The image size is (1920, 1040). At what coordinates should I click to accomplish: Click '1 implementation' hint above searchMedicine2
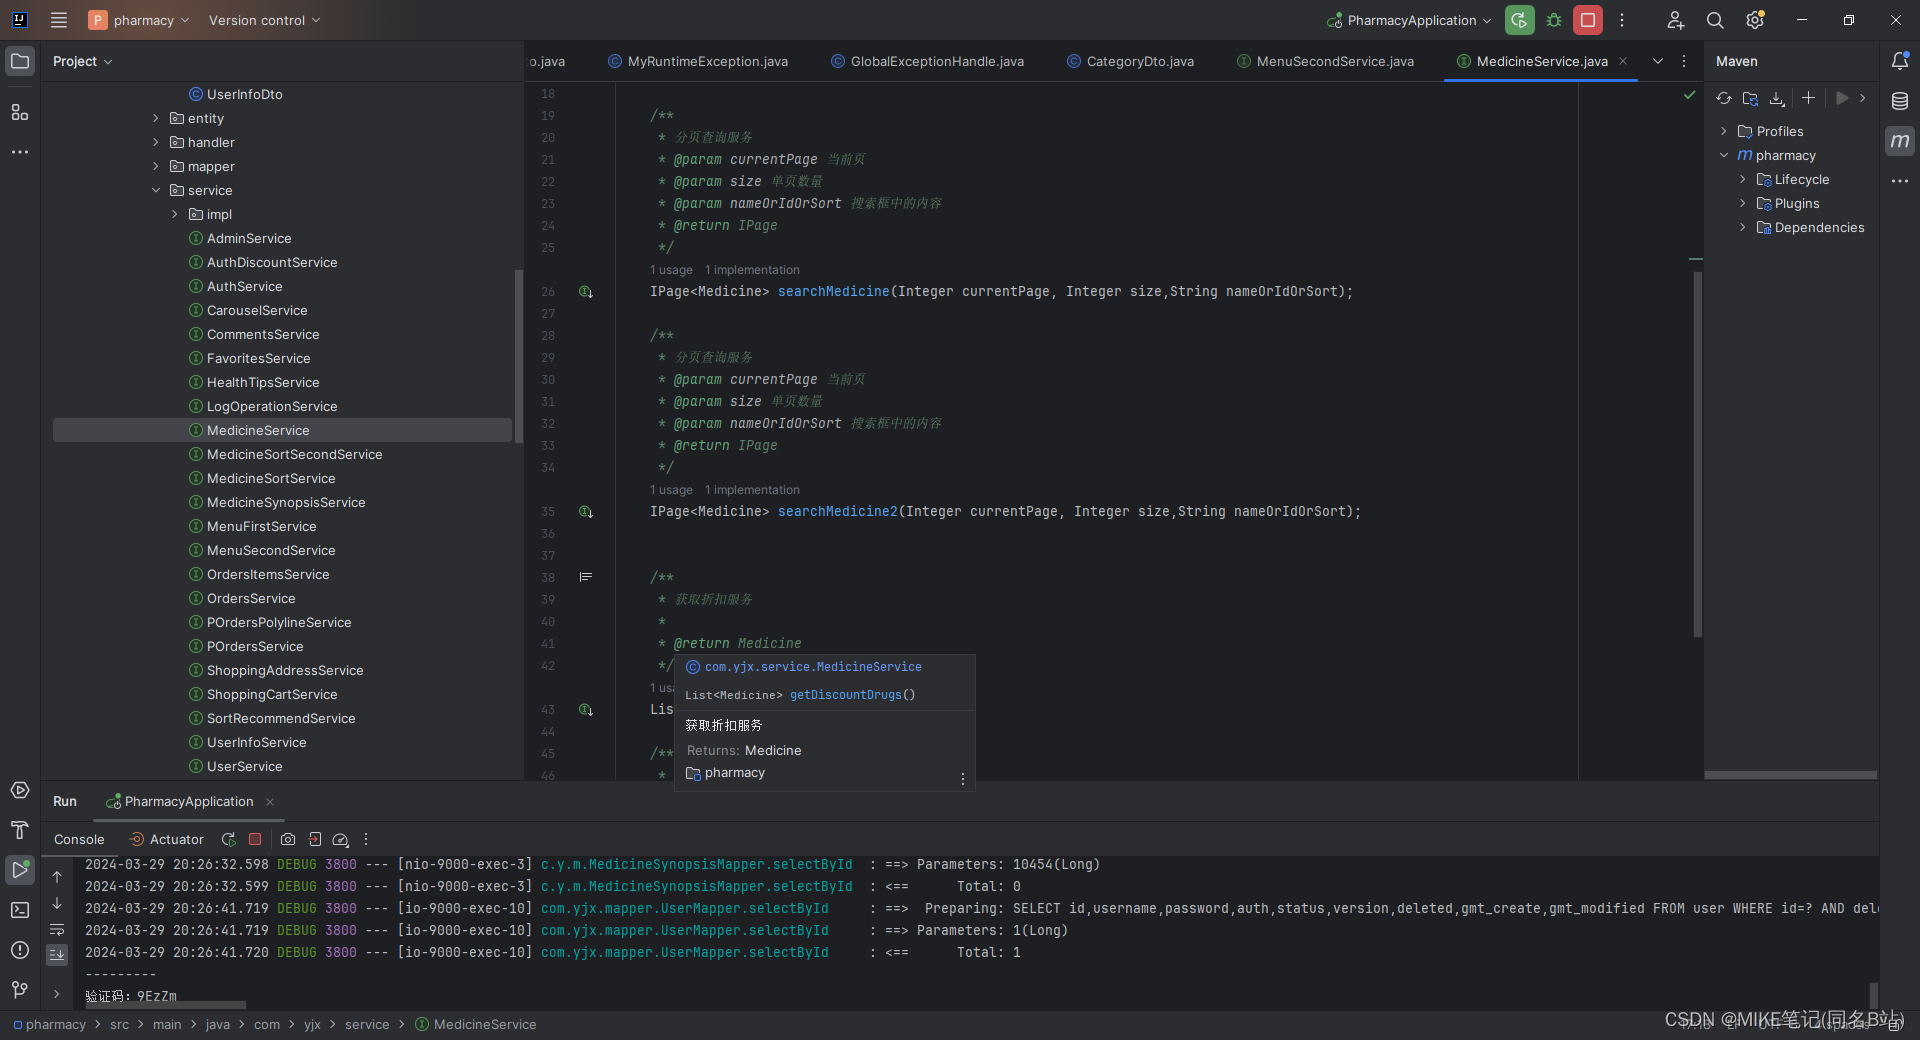tap(752, 490)
